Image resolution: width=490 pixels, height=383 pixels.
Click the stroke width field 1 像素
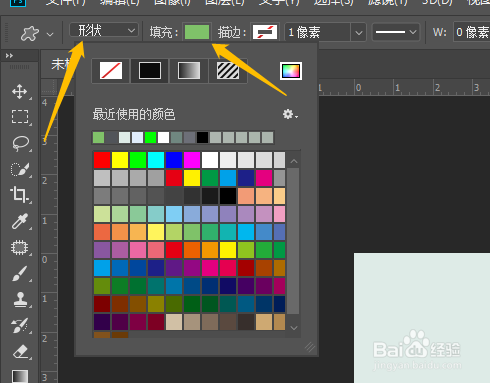tap(318, 32)
